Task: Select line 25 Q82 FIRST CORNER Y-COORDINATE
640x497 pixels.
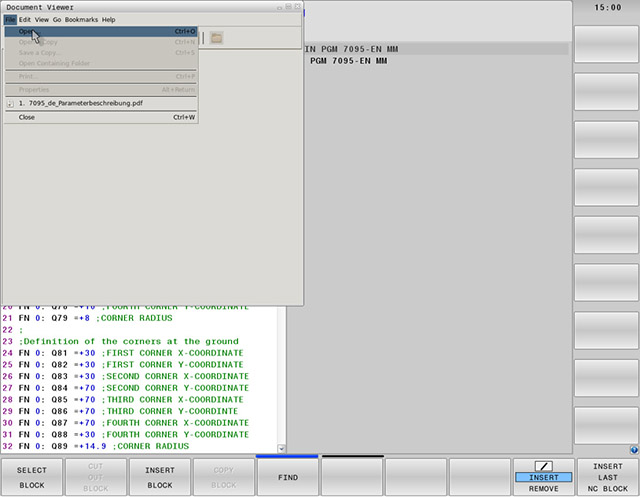Action: [122, 364]
